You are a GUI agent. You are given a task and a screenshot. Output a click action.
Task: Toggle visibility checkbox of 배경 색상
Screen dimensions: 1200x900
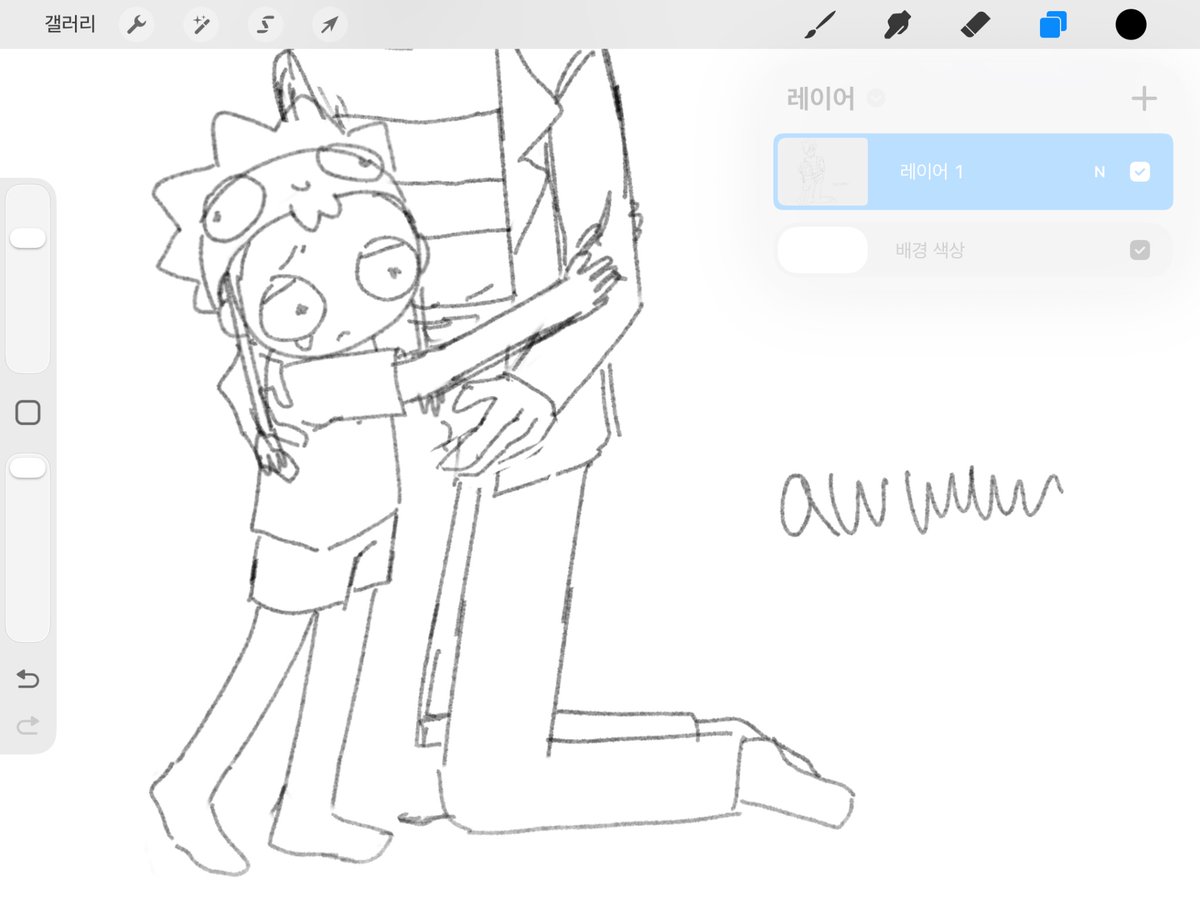[1140, 250]
